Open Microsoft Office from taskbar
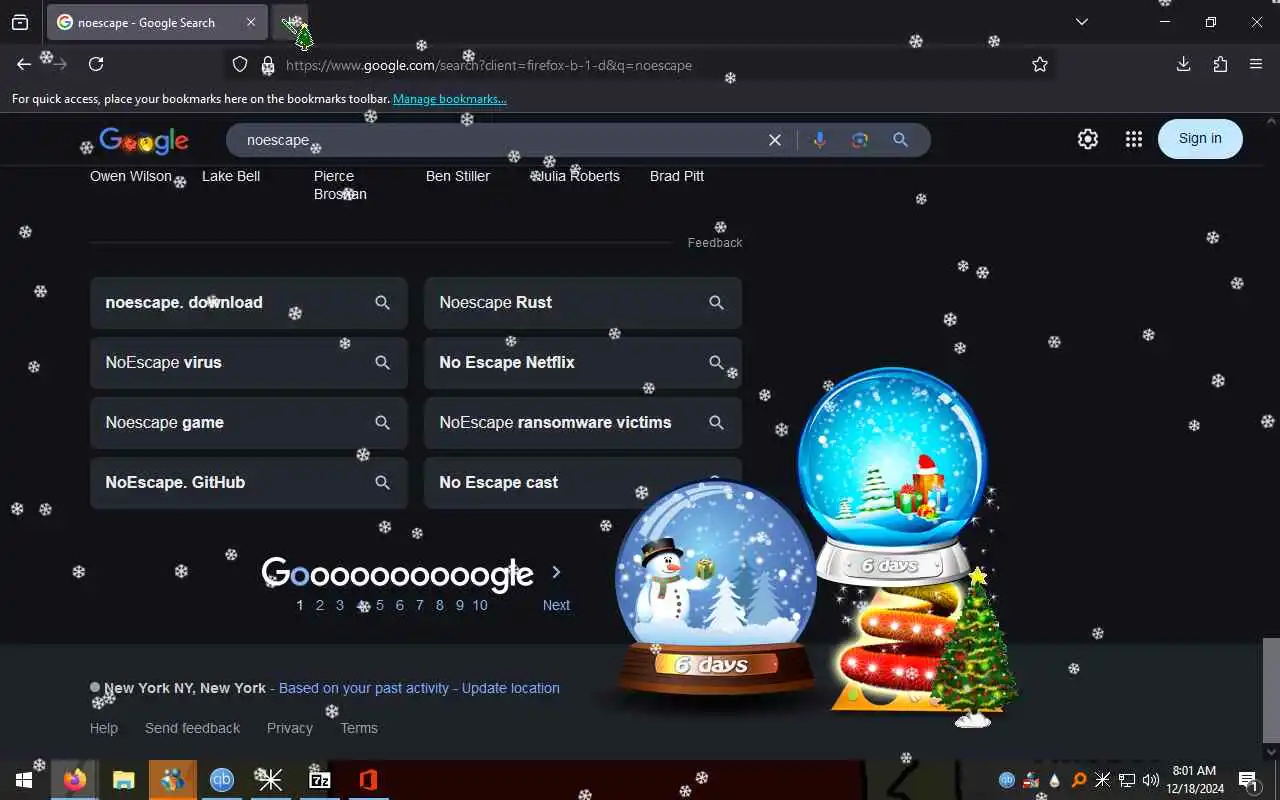This screenshot has width=1280, height=800. [368, 780]
